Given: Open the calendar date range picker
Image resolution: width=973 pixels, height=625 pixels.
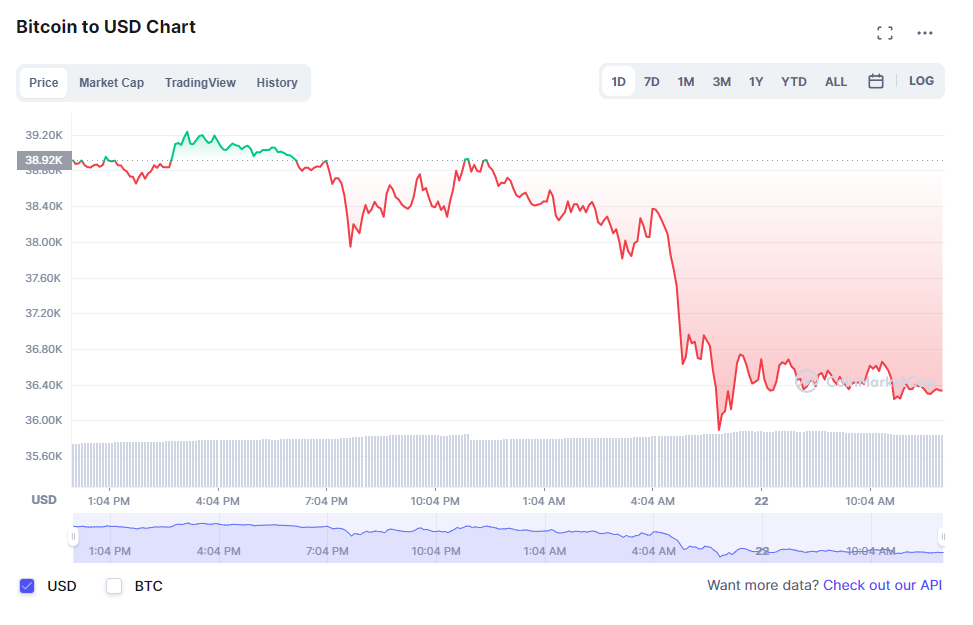Looking at the screenshot, I should point(875,81).
